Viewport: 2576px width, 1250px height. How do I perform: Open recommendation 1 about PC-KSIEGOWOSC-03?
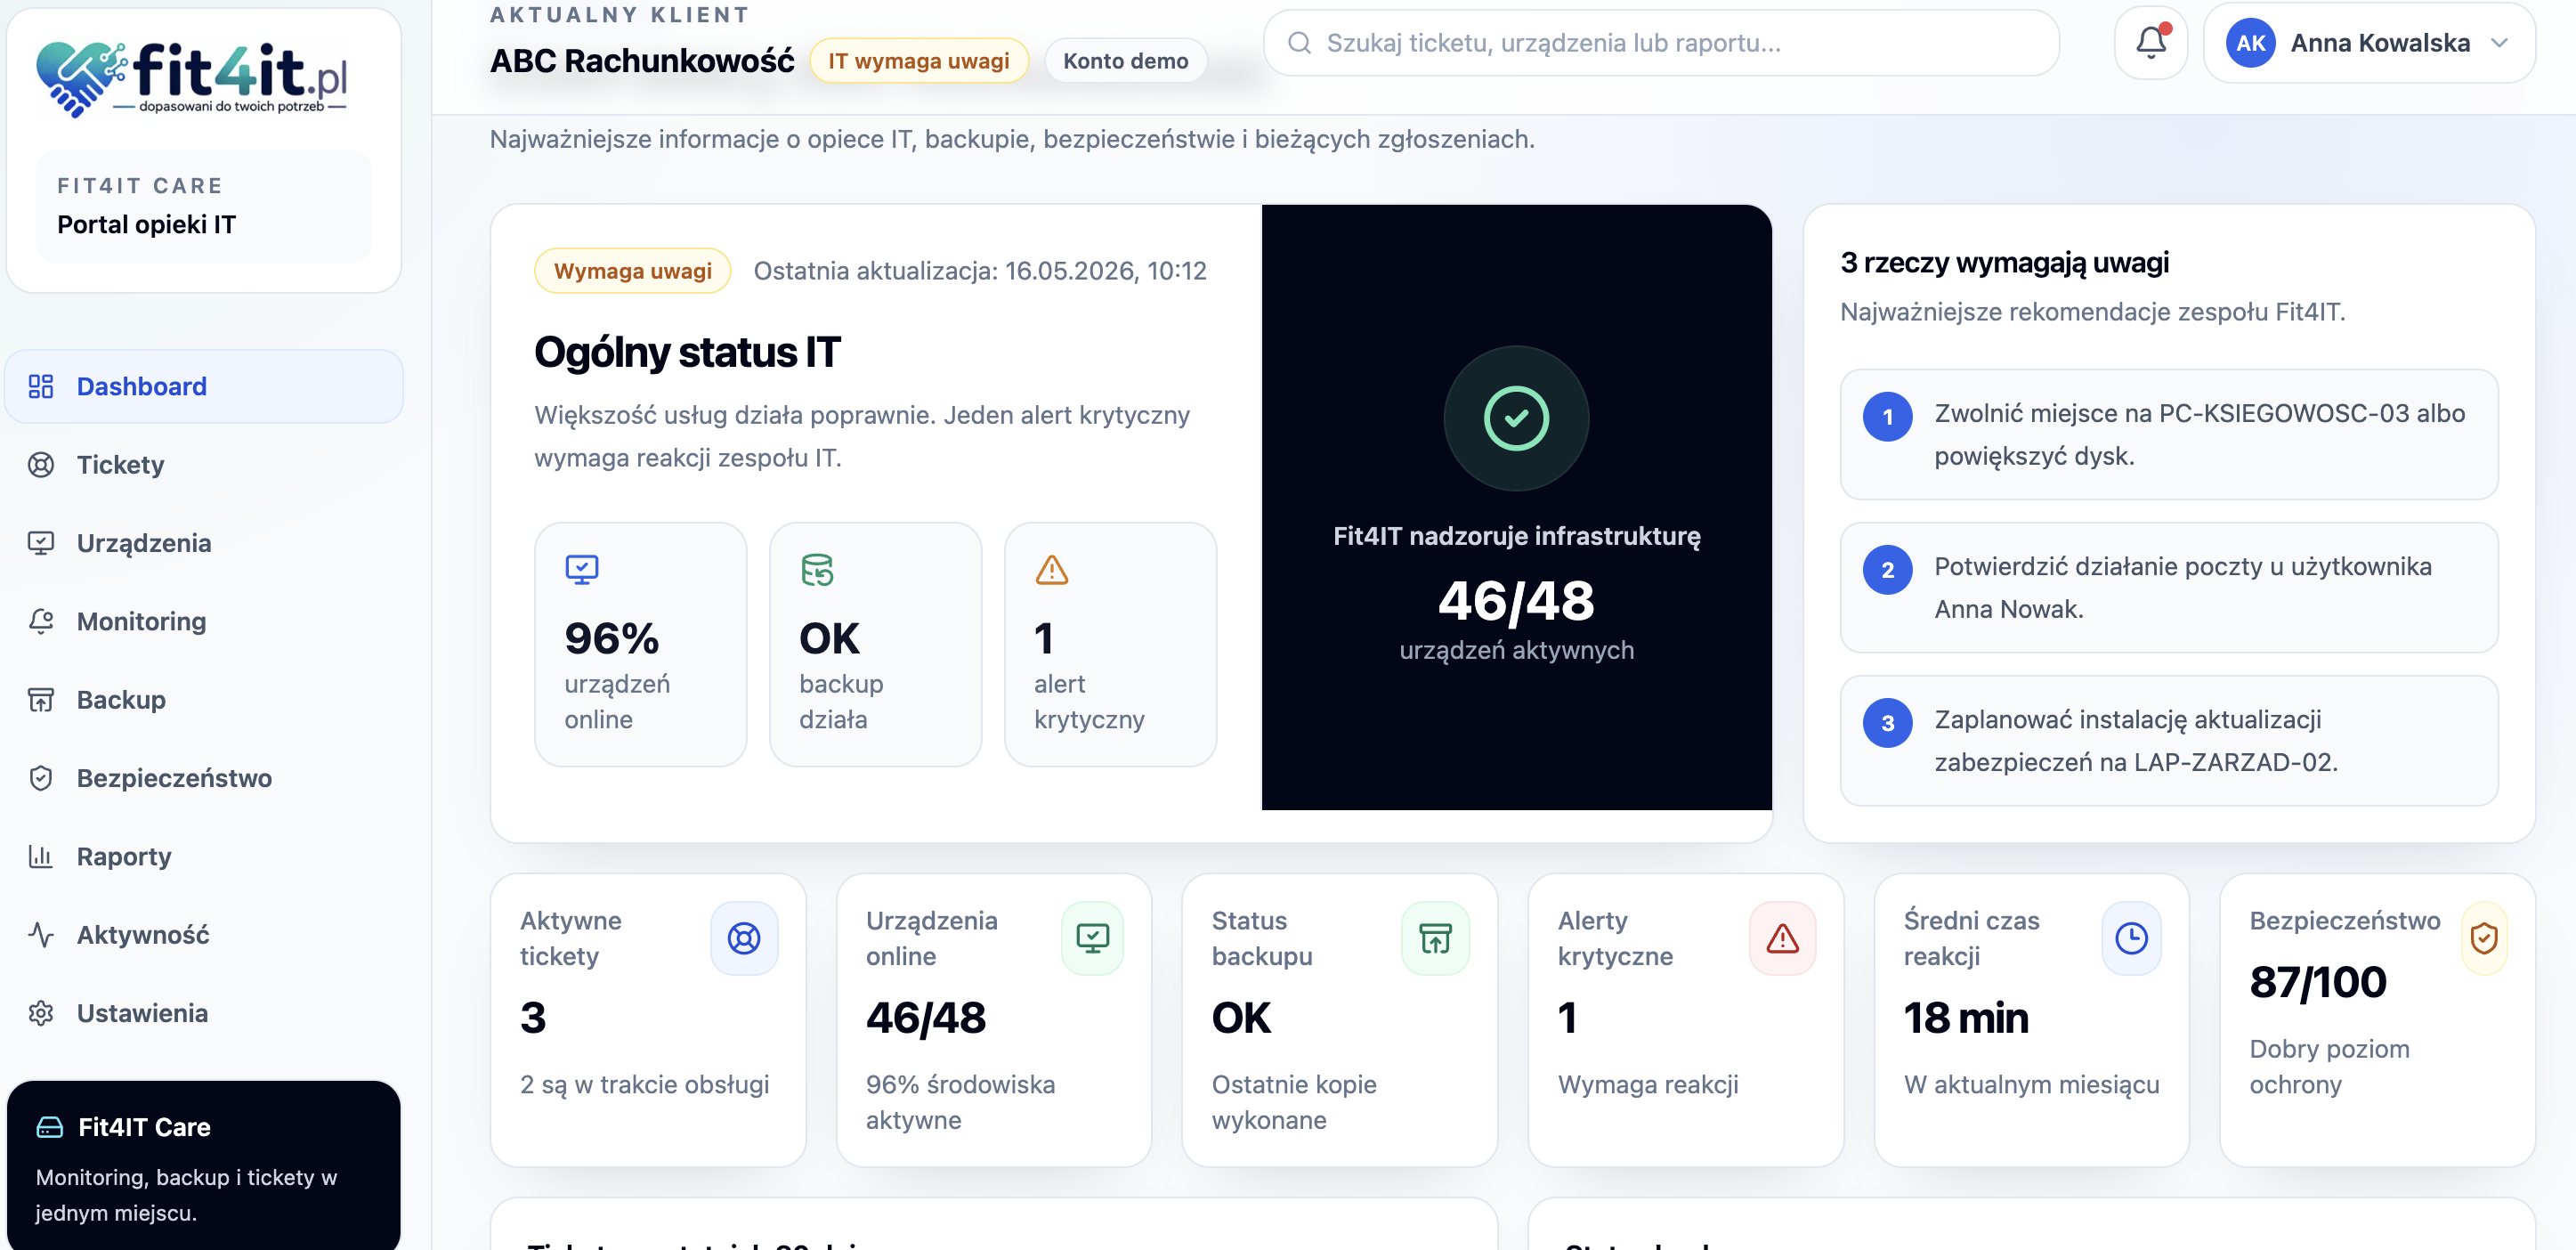[2168, 434]
